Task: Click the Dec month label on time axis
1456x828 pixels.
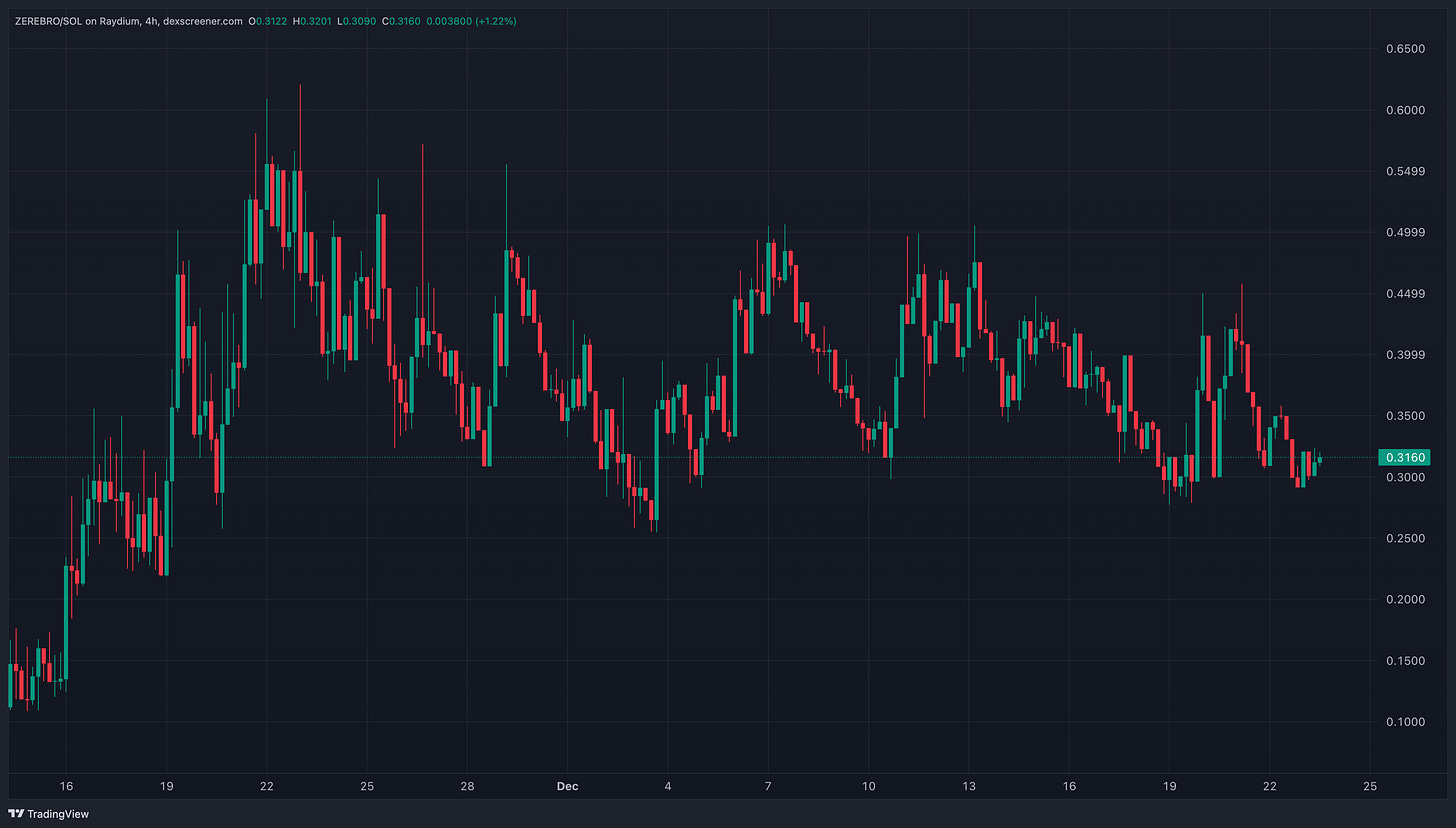Action: point(567,787)
